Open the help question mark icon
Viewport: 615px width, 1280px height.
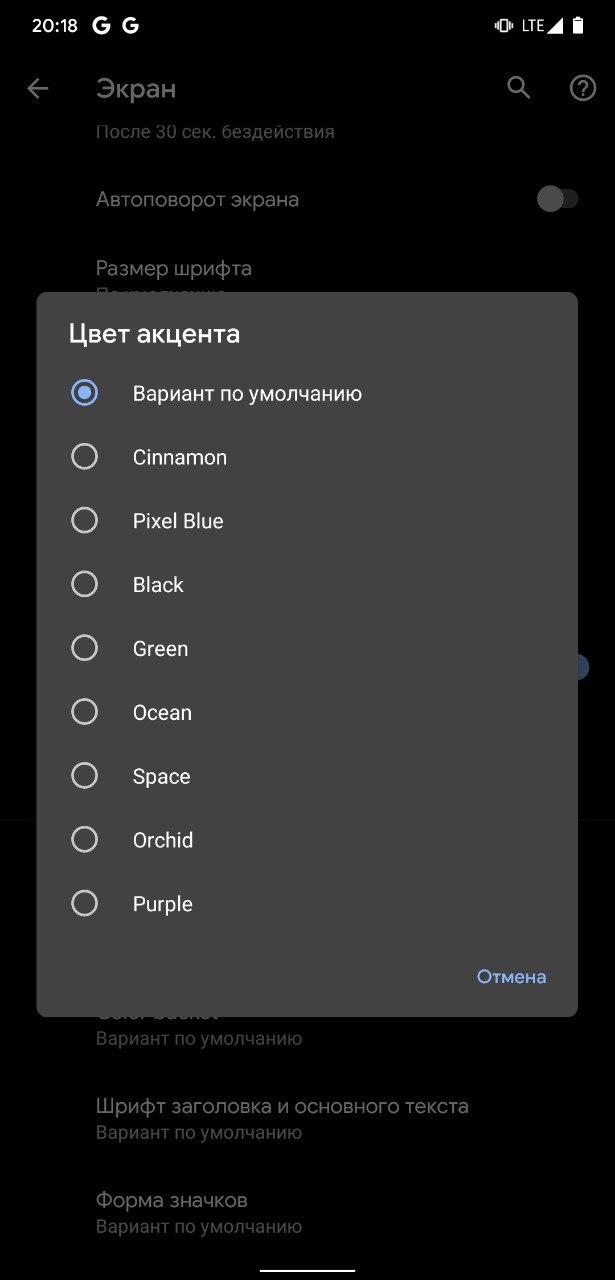(583, 89)
